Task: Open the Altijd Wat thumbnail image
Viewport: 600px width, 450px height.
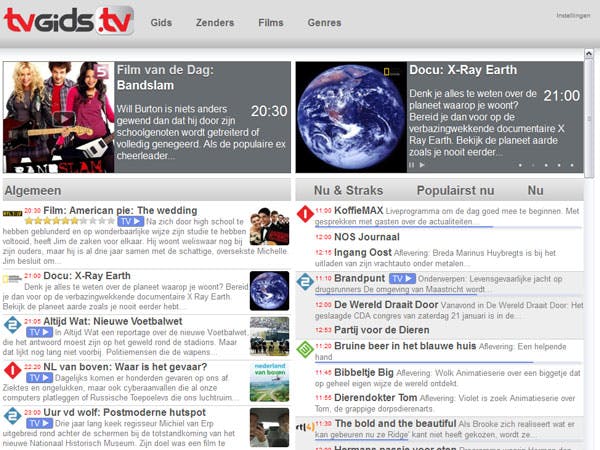Action: click(x=269, y=336)
